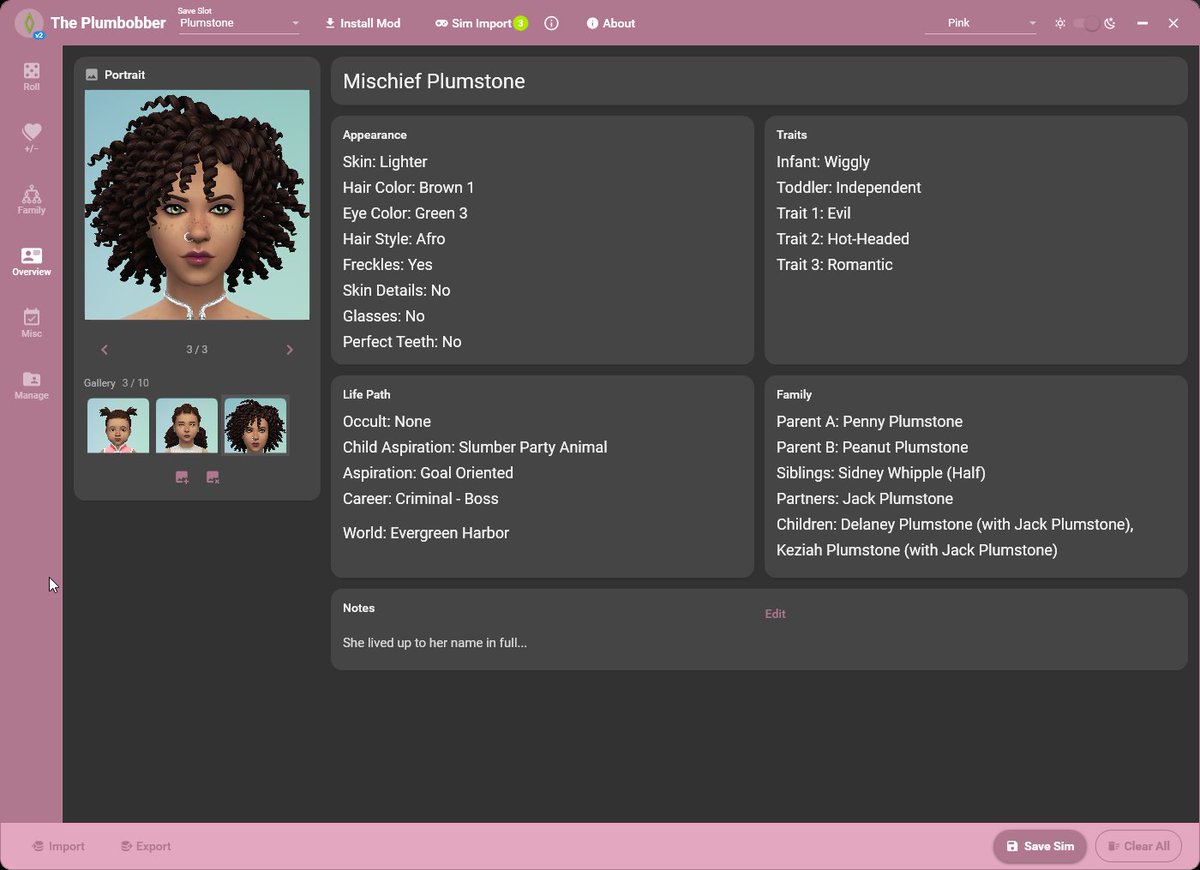1200x870 pixels.
Task: Click 'Occult: None' text
Action: pyautogui.click(x=387, y=422)
